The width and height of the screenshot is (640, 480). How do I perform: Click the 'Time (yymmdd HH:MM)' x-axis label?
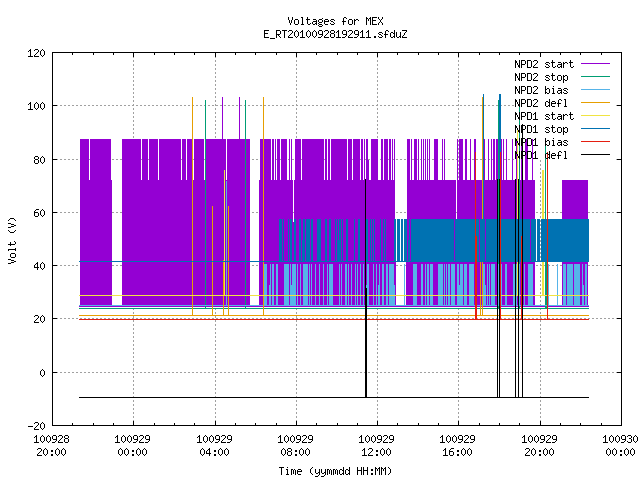(335, 471)
